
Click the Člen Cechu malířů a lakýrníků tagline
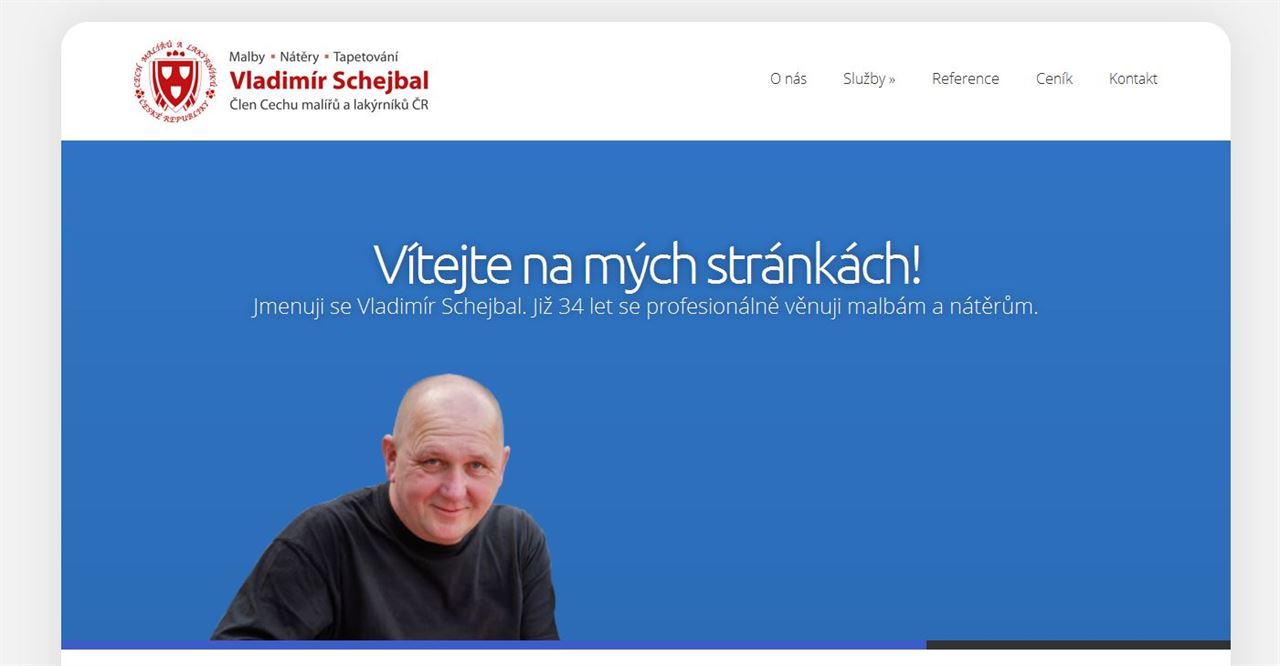tap(329, 105)
